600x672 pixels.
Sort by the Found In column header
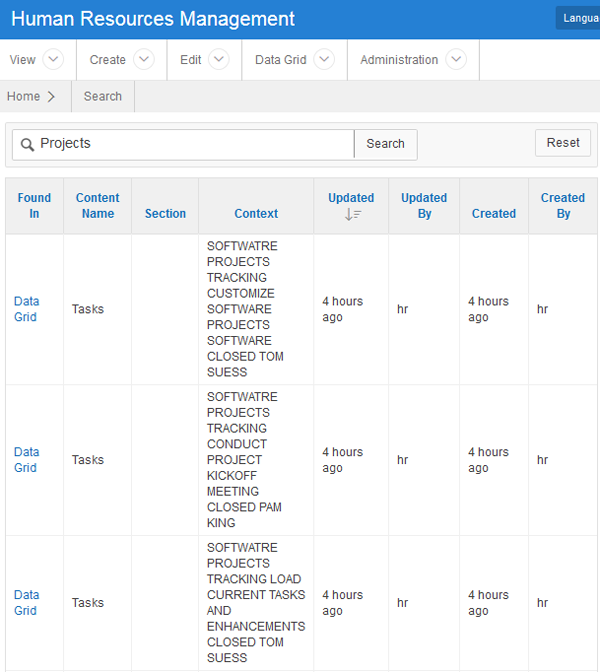pyautogui.click(x=34, y=206)
